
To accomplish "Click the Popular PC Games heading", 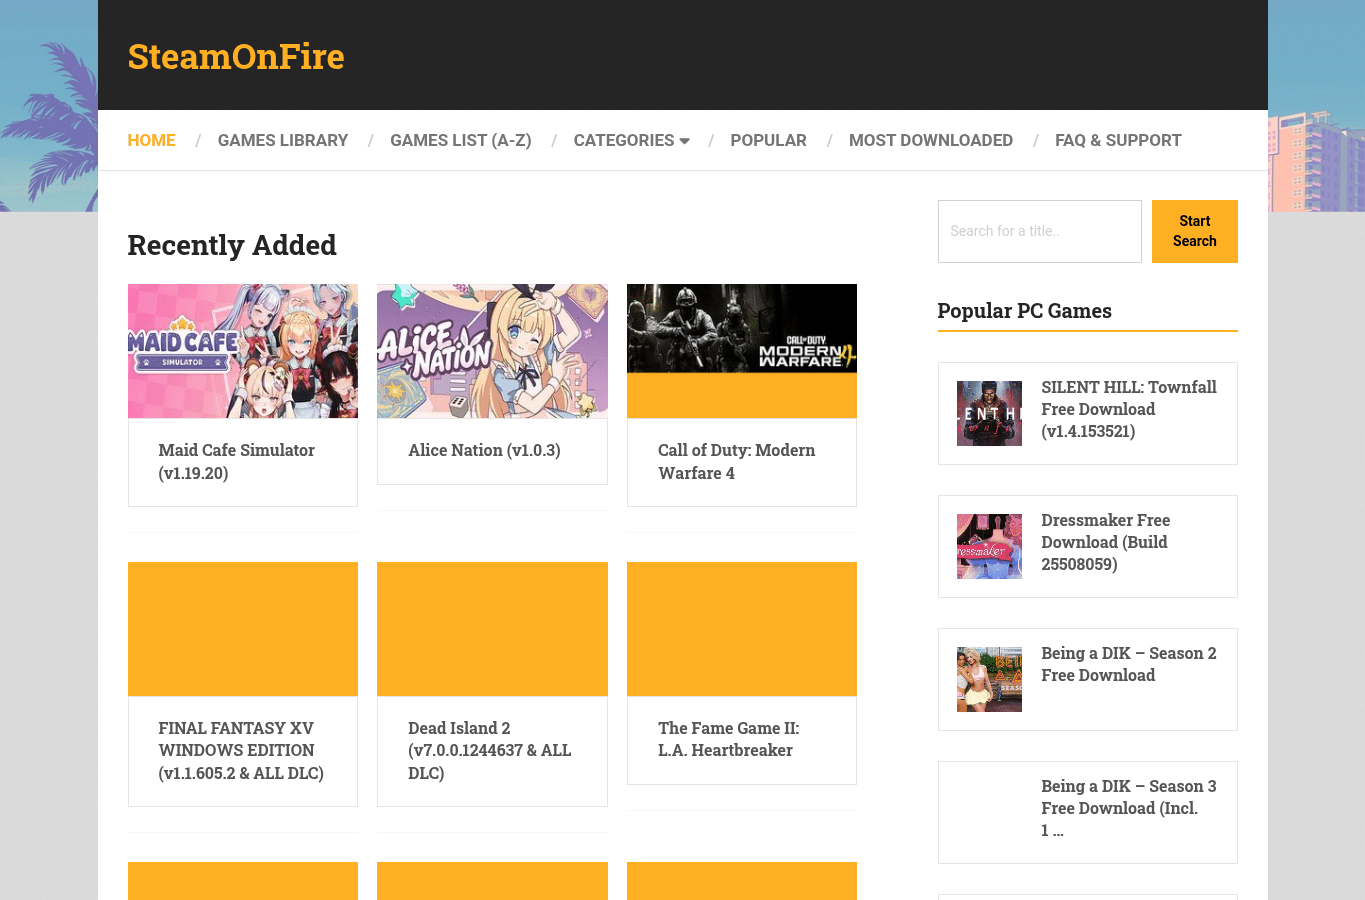I will 1025,311.
